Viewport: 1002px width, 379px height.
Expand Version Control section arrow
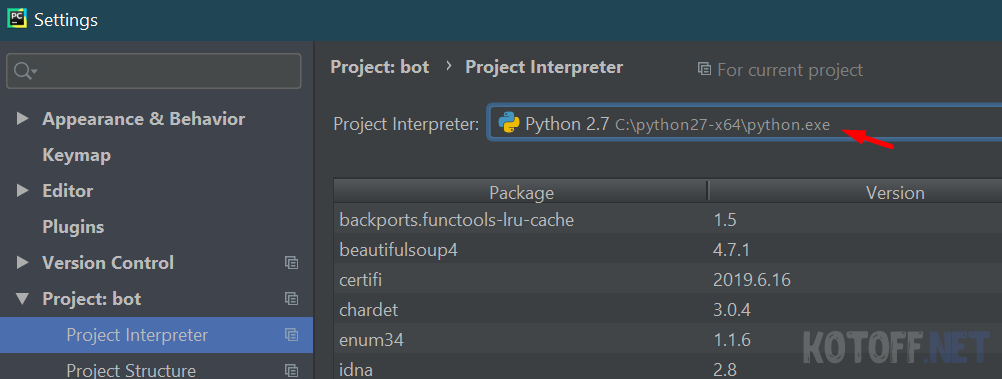click(x=22, y=263)
